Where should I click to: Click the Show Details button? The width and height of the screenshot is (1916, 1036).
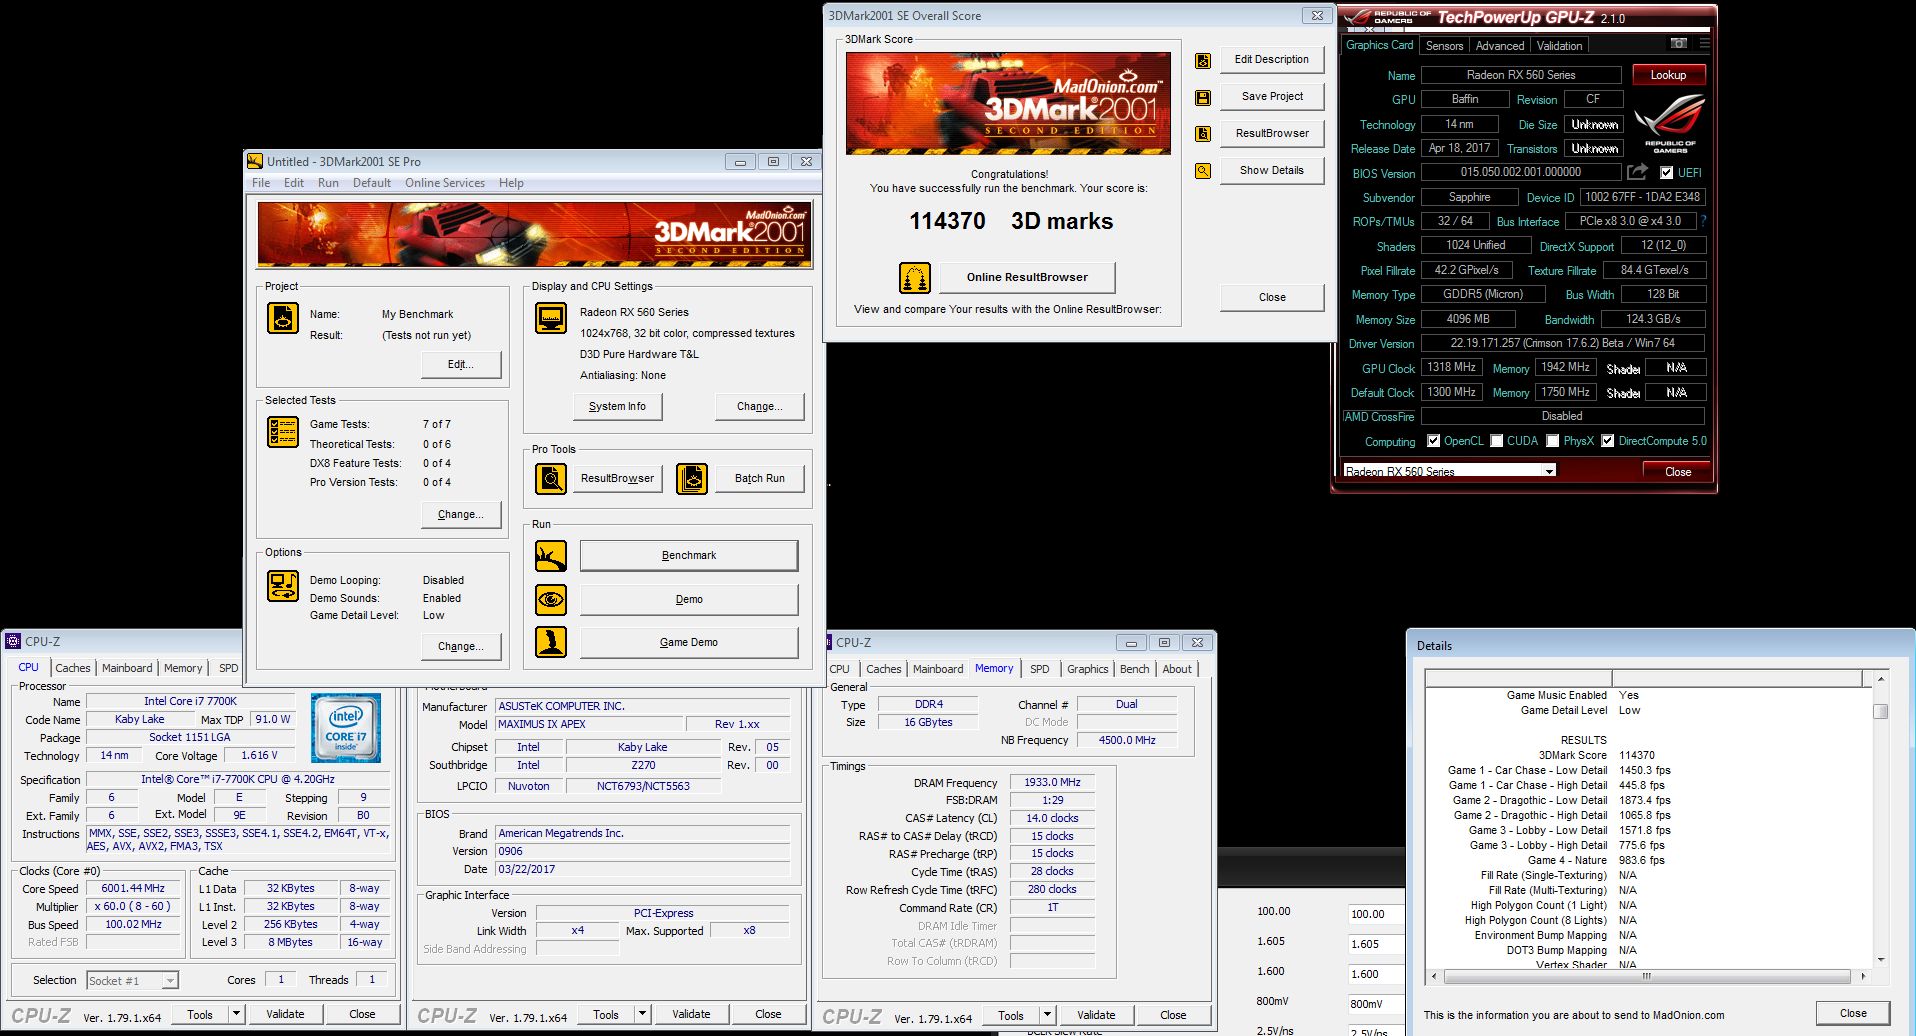coord(1272,170)
